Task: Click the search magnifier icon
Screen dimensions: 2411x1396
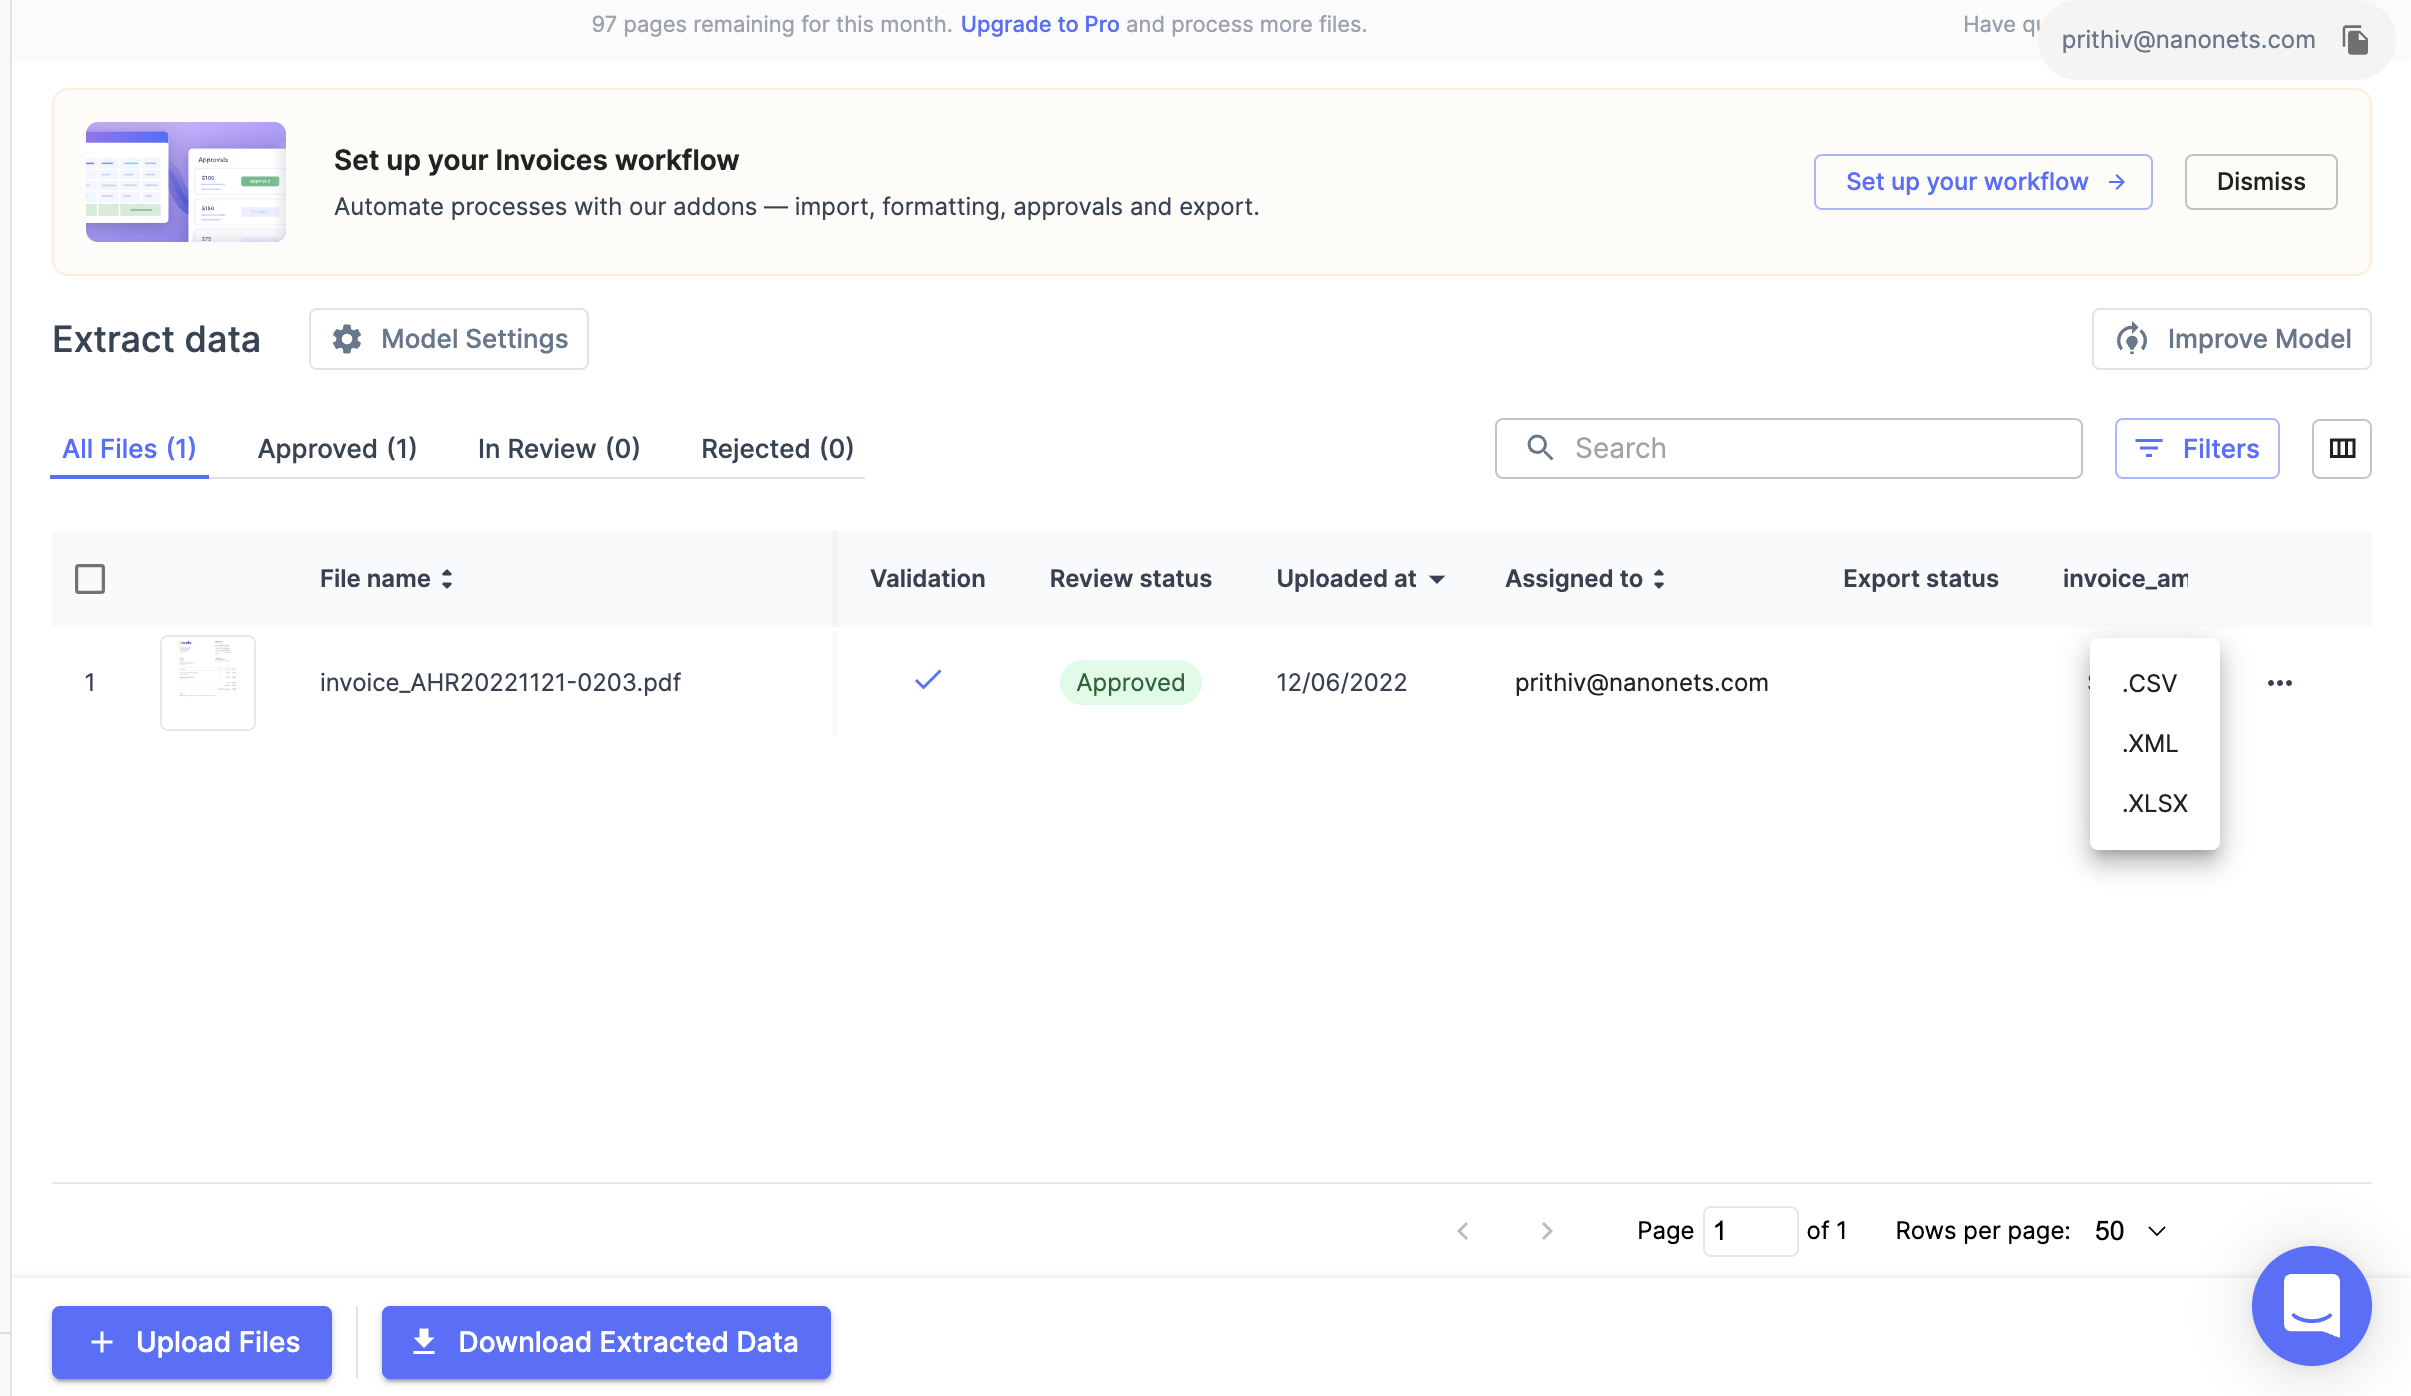Action: [1539, 448]
